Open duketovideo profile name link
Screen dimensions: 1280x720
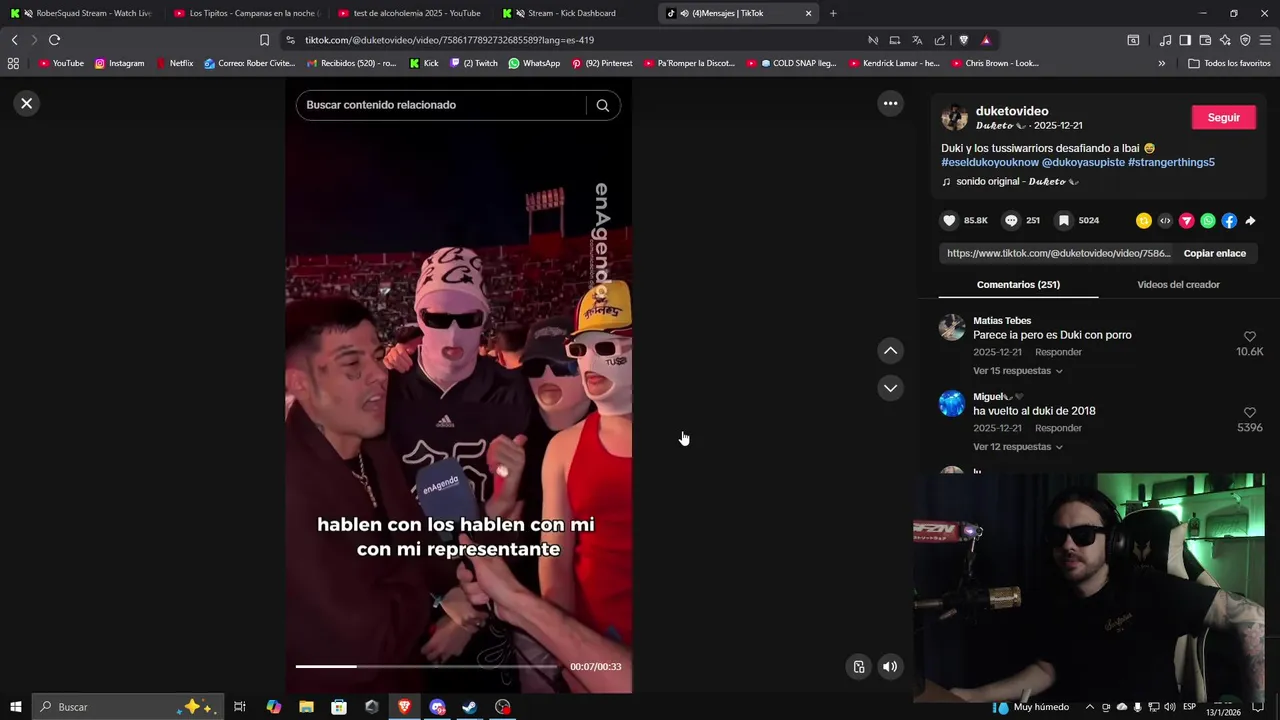click(1012, 111)
